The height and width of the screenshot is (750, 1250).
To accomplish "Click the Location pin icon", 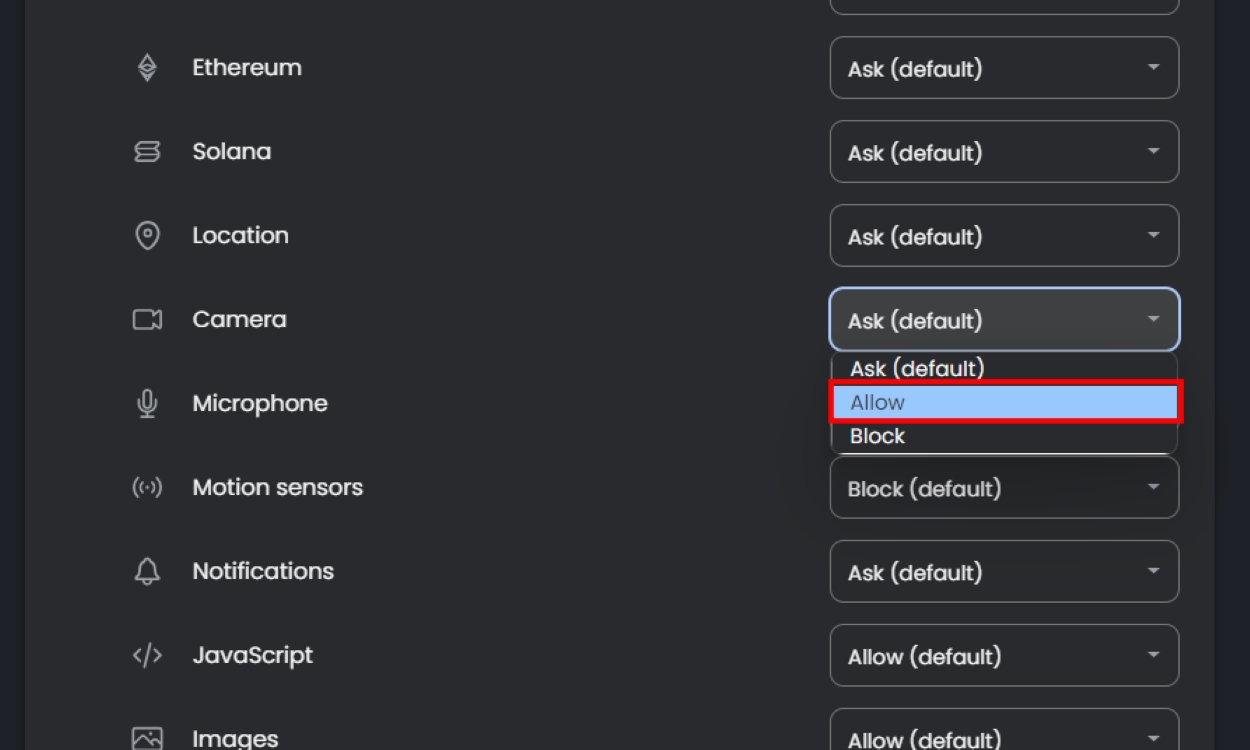I will (x=147, y=236).
